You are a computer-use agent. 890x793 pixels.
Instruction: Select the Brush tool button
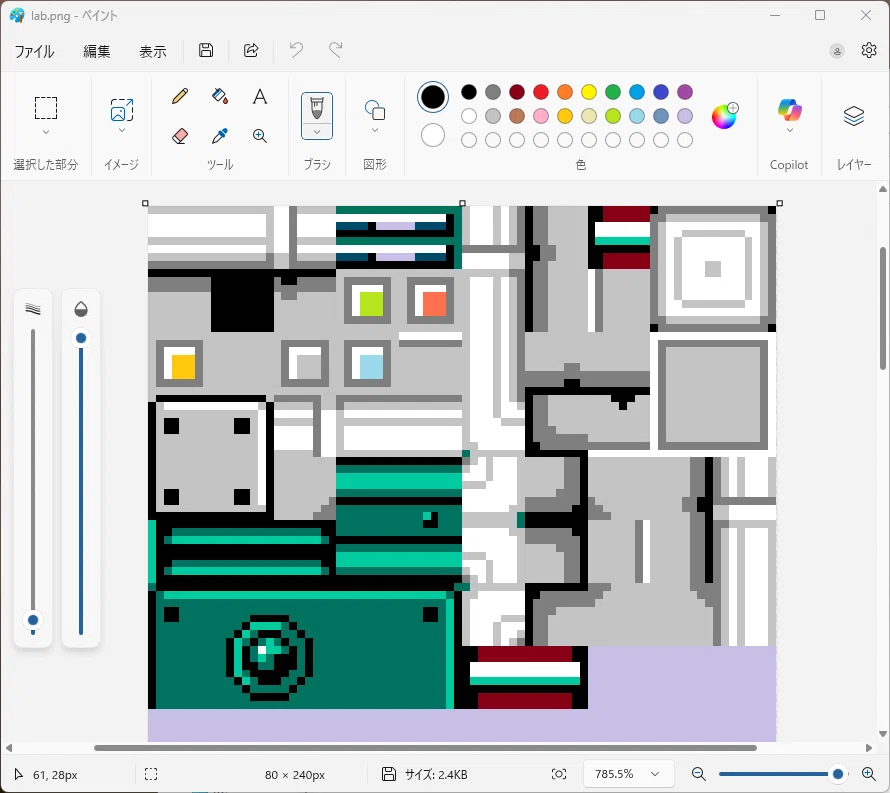317,108
